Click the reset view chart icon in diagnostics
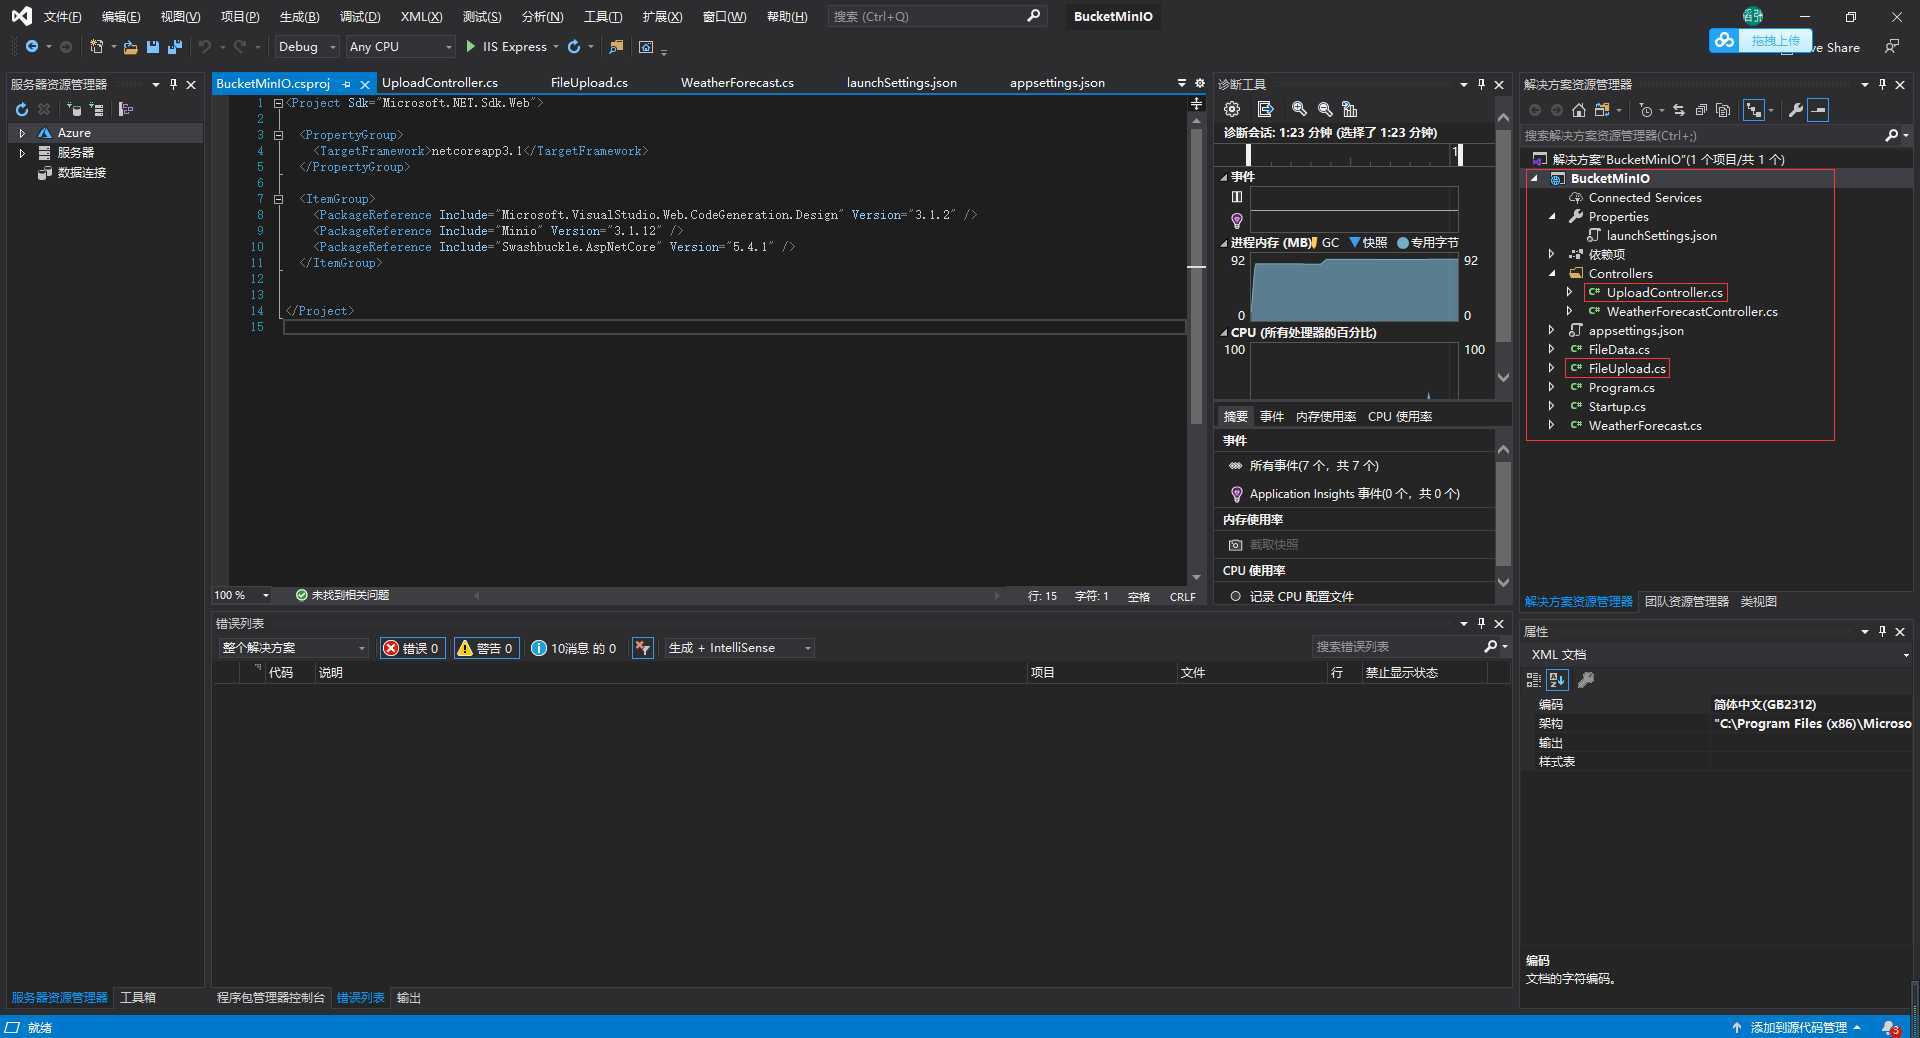 tap(1350, 109)
